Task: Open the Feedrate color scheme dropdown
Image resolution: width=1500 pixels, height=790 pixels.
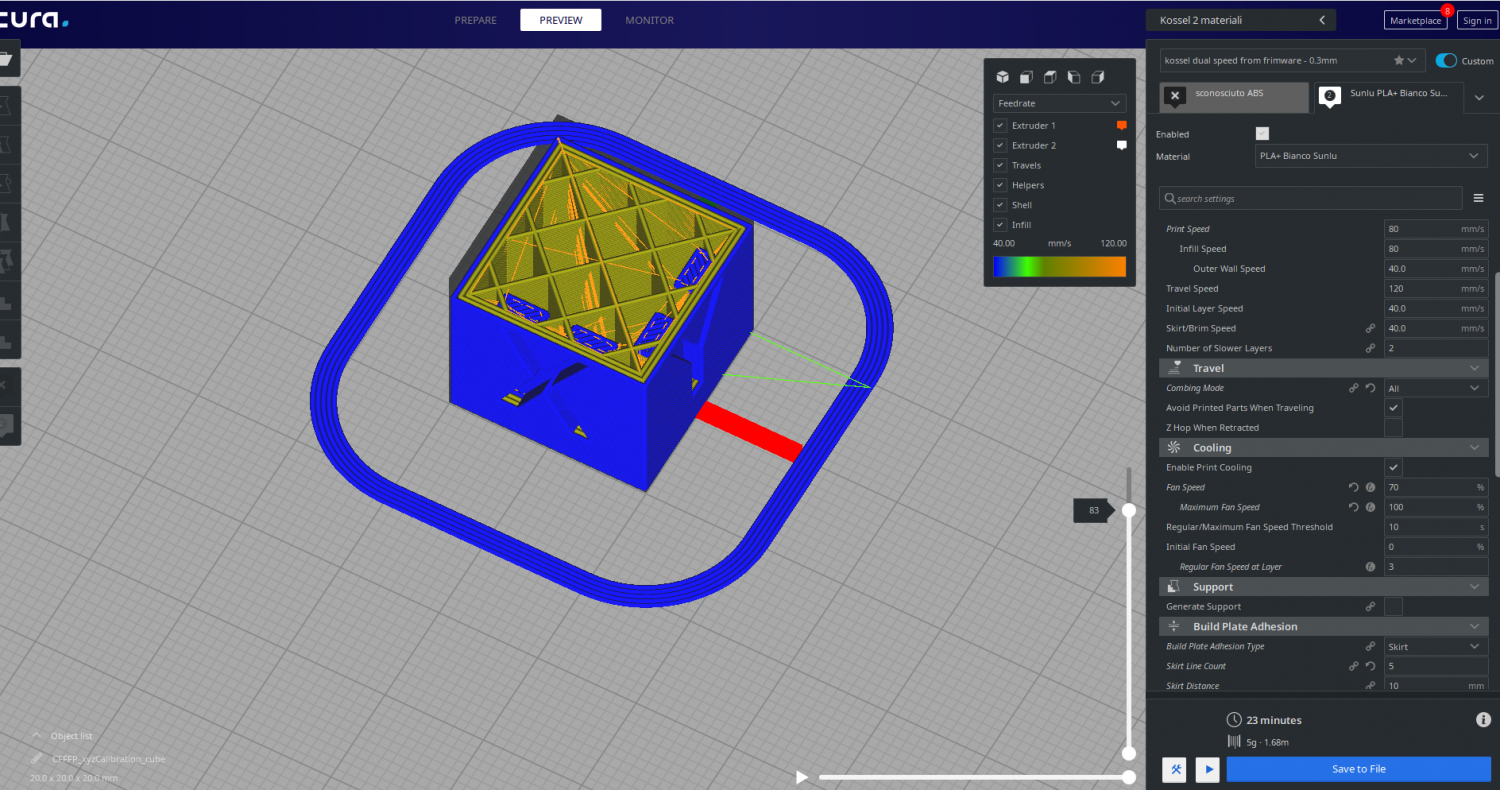Action: [x=1059, y=103]
